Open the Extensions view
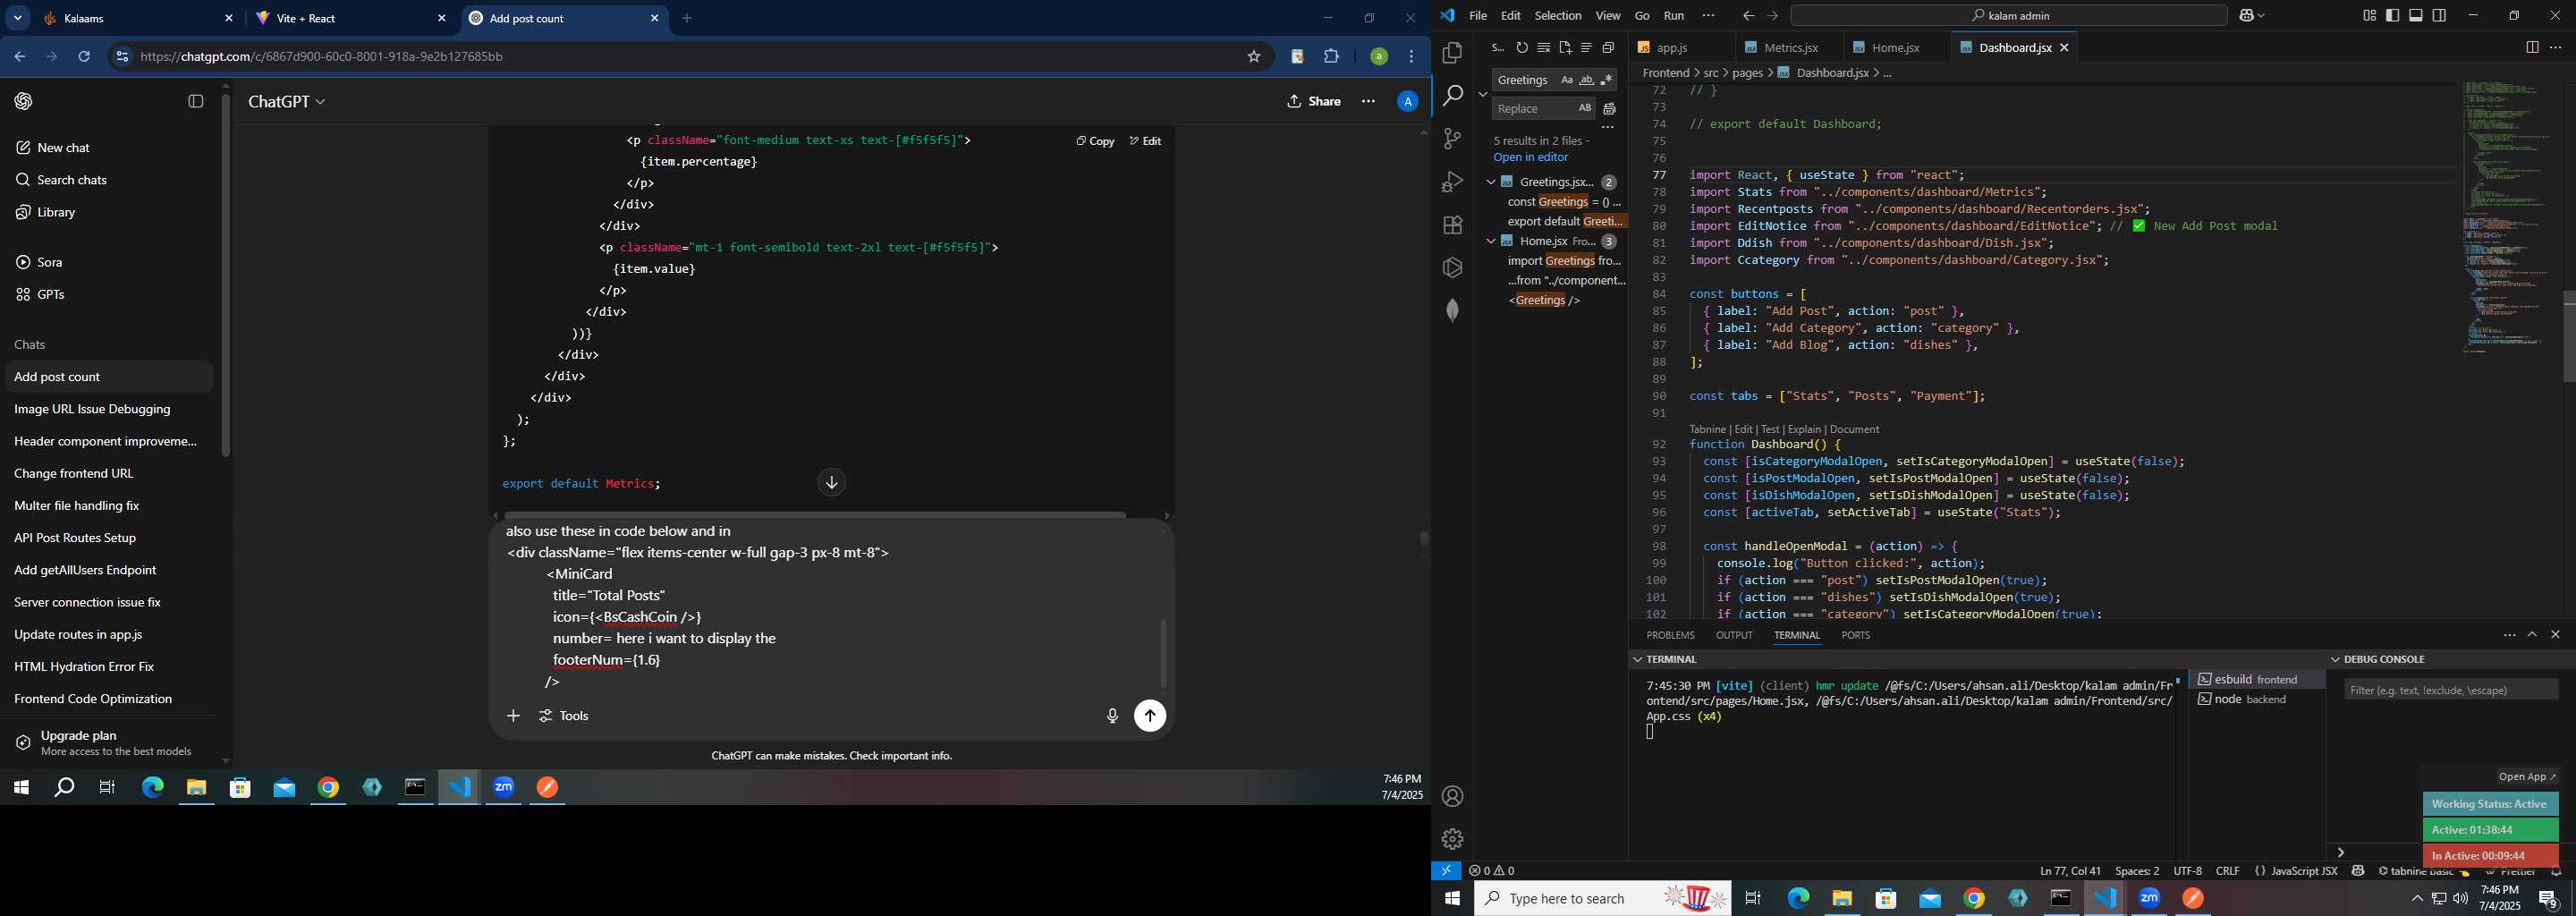The width and height of the screenshot is (2576, 916). pos(1452,225)
